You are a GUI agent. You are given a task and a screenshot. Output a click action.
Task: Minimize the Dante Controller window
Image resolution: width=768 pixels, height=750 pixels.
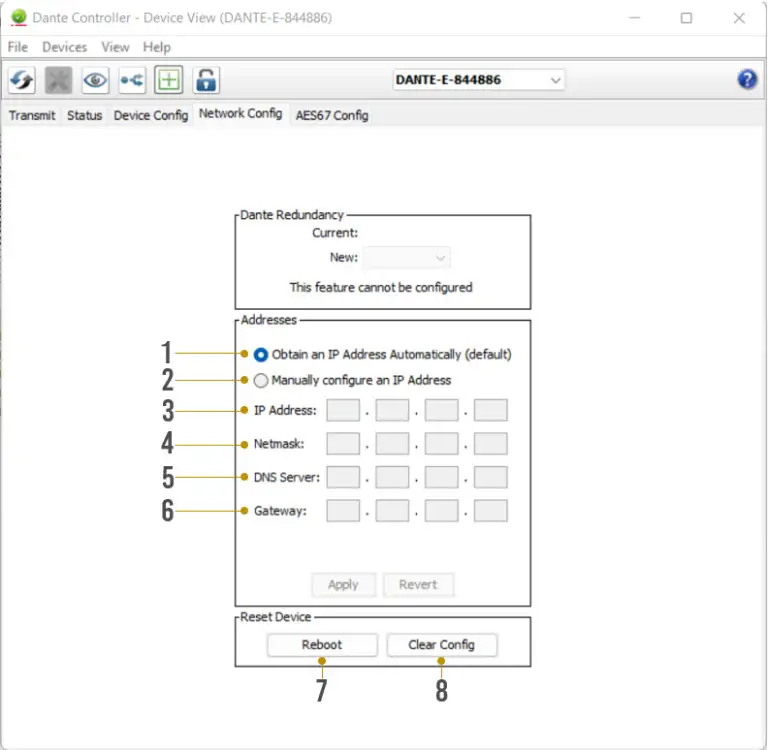click(634, 18)
